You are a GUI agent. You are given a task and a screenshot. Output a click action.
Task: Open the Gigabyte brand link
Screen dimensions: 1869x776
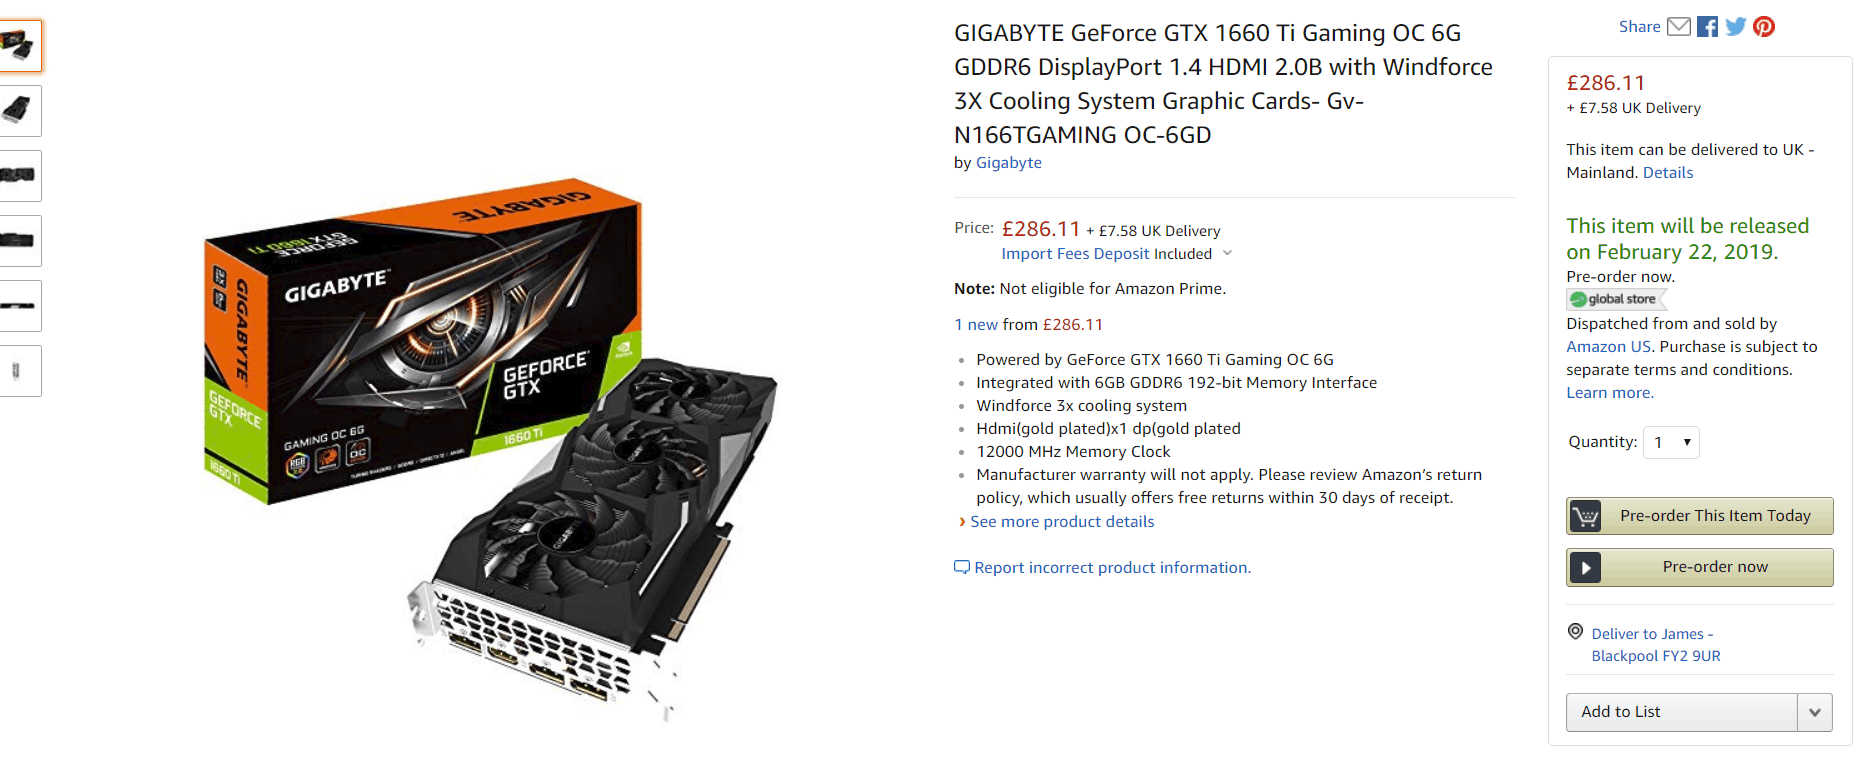(1008, 163)
